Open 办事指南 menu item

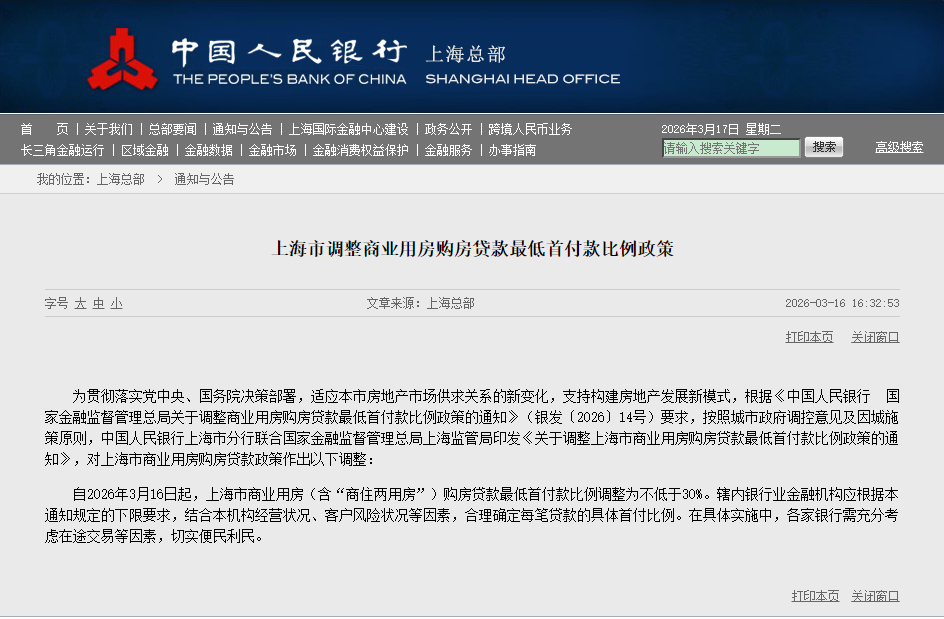pos(512,150)
